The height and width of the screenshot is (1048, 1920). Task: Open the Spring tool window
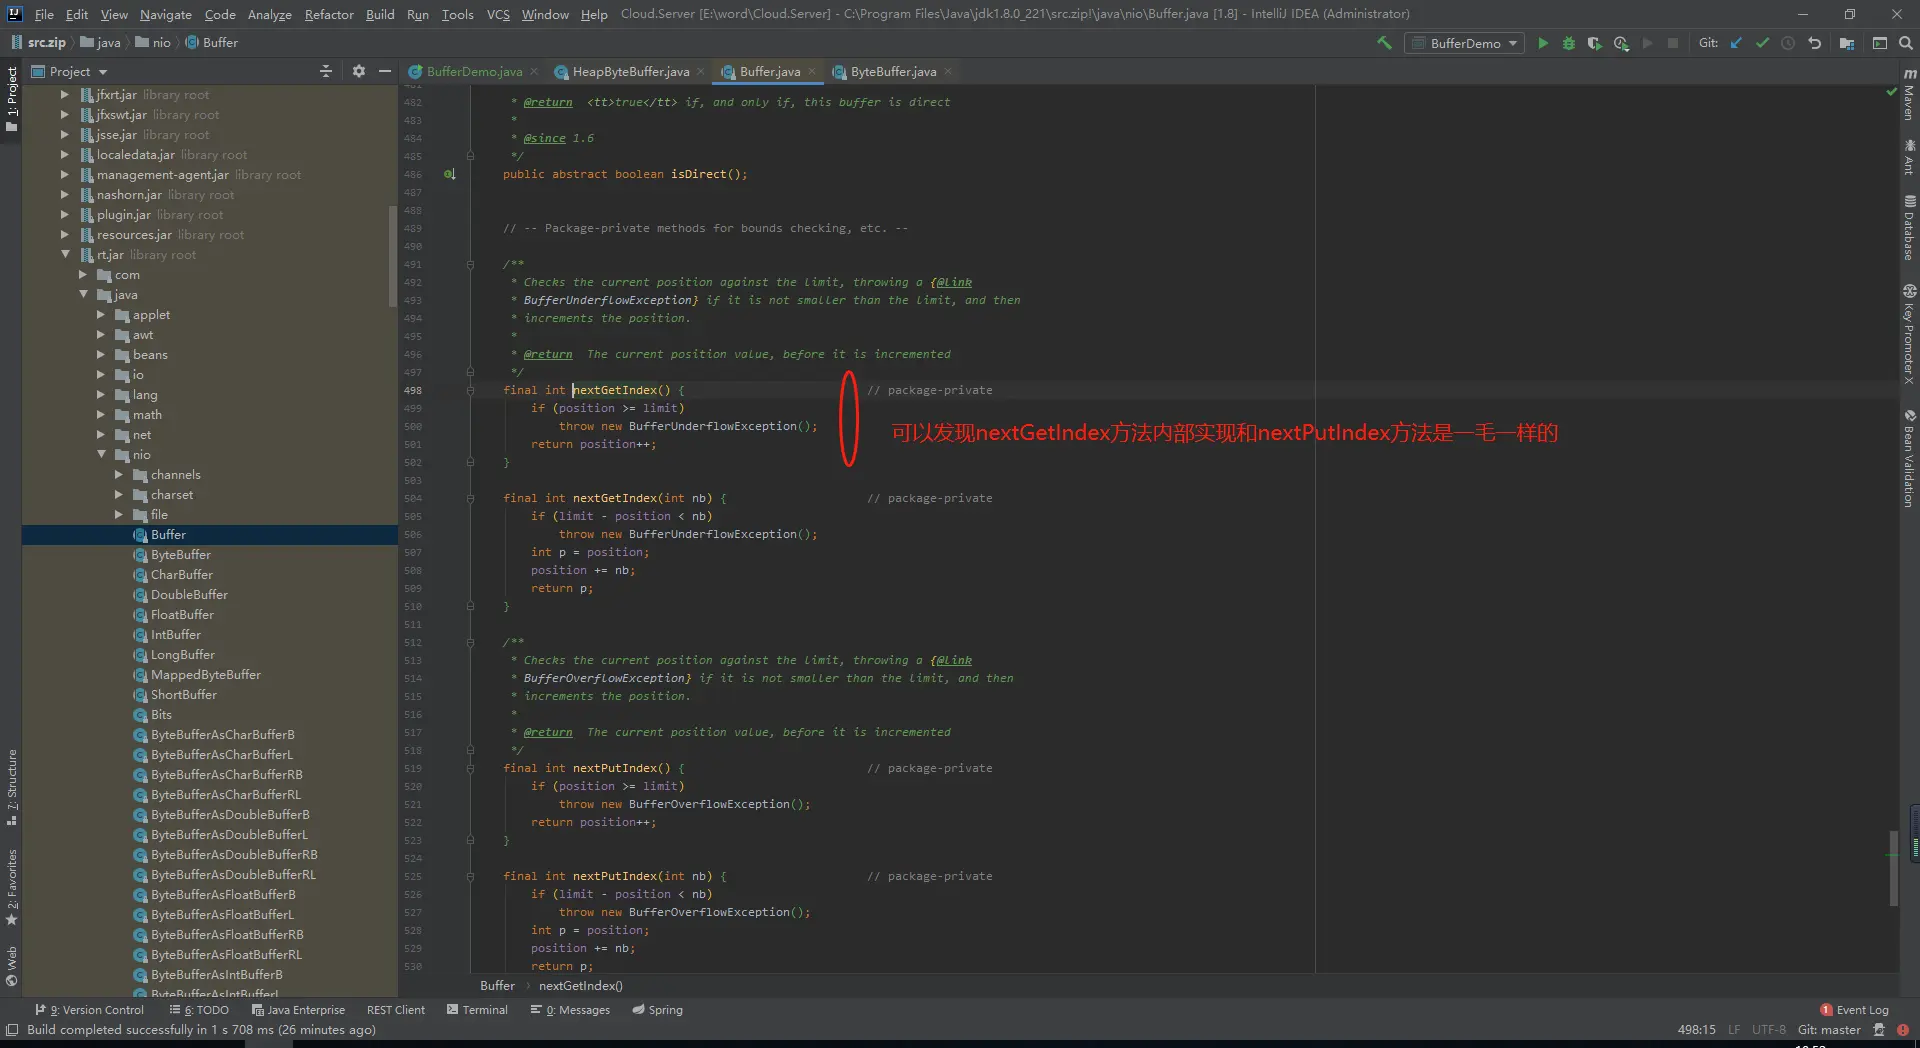pos(657,1010)
